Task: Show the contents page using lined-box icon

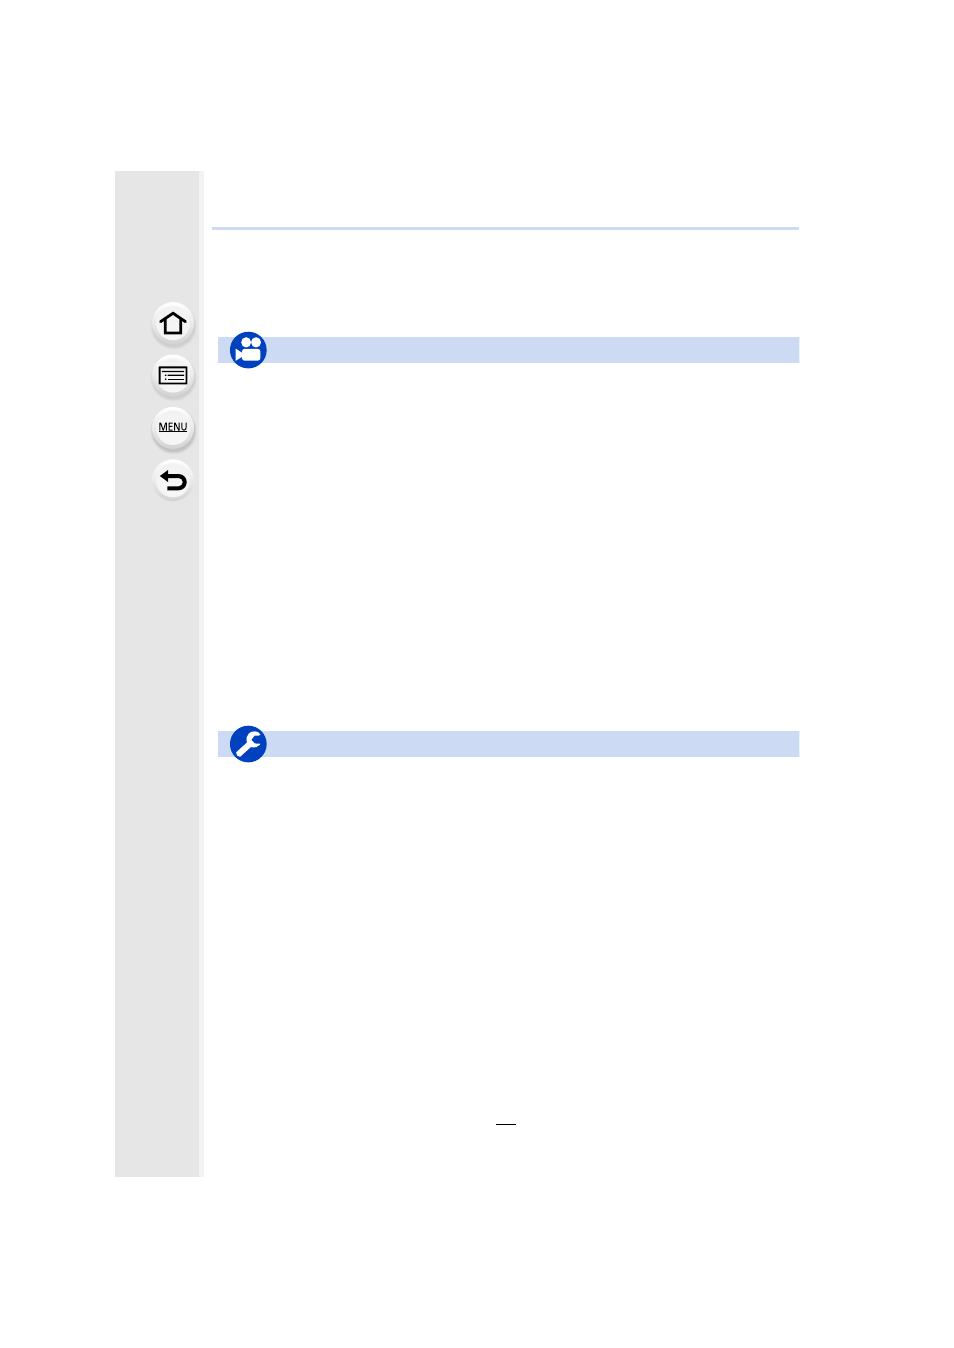Action: point(173,376)
